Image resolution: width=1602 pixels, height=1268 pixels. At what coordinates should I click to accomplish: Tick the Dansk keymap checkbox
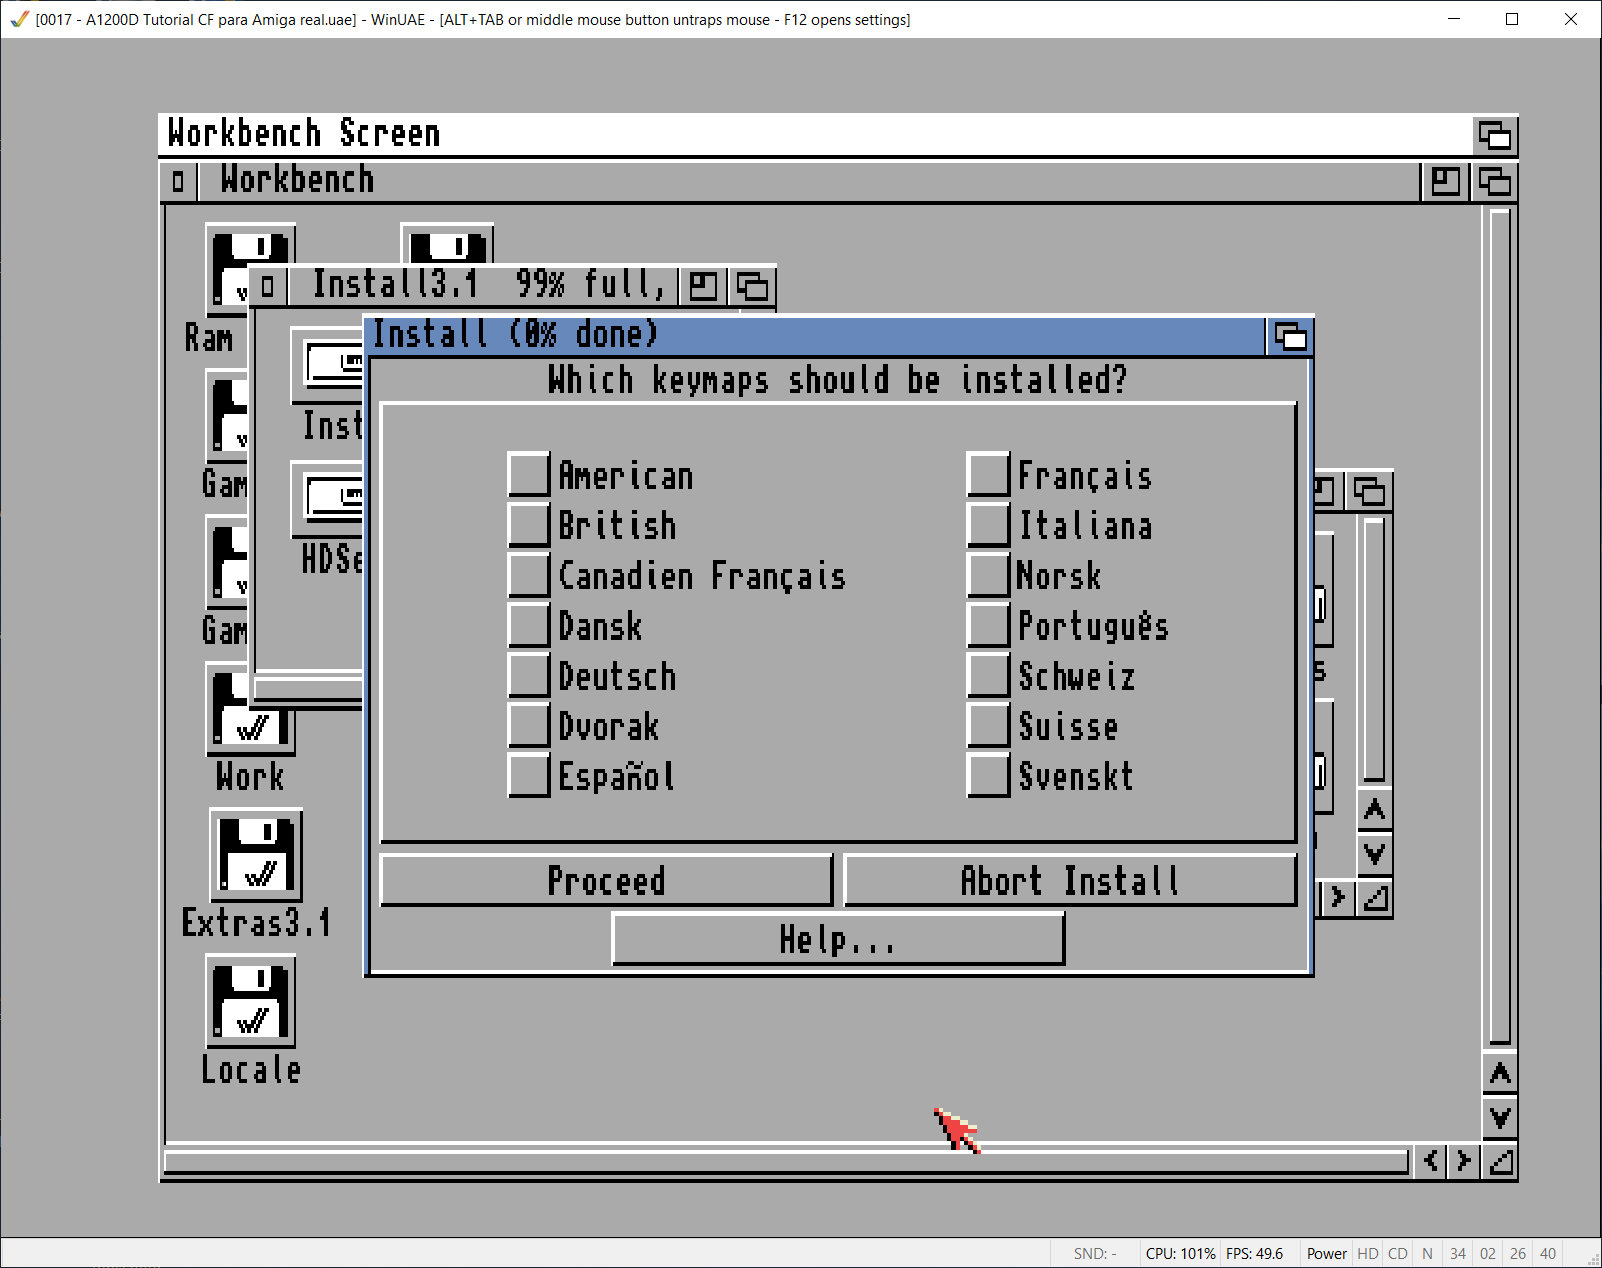point(529,624)
